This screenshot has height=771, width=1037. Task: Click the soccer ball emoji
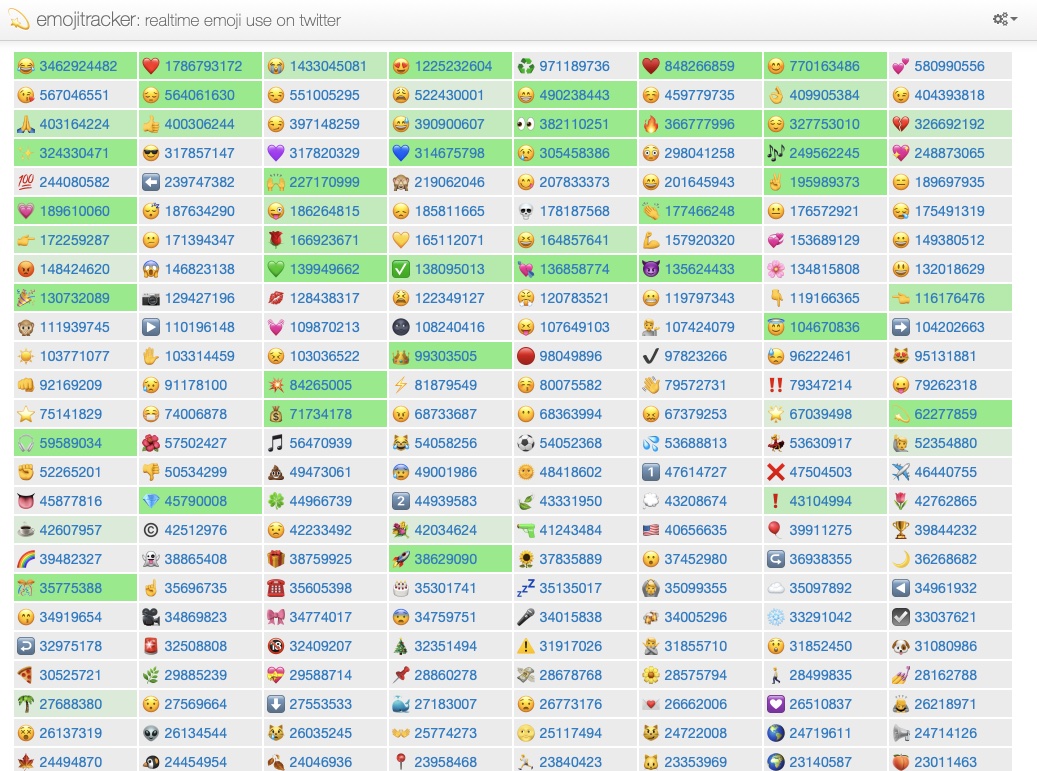pyautogui.click(x=526, y=444)
